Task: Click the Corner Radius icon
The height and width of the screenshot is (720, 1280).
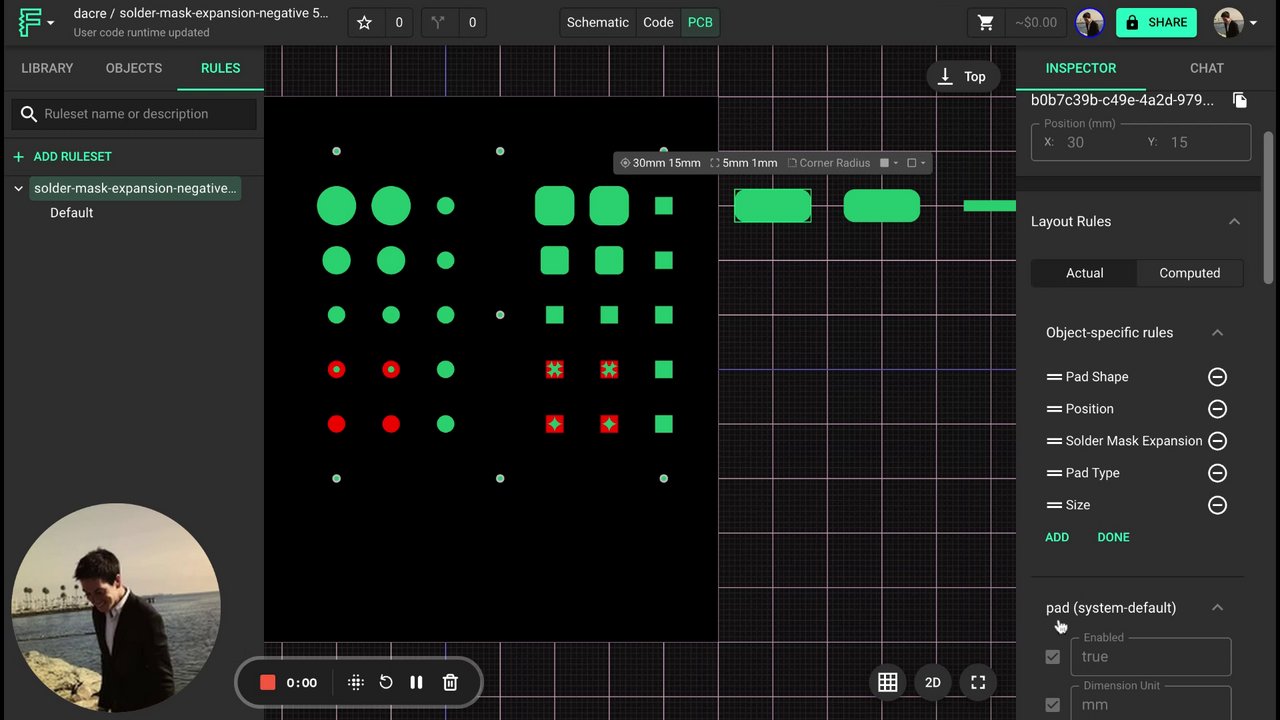Action: (792, 163)
